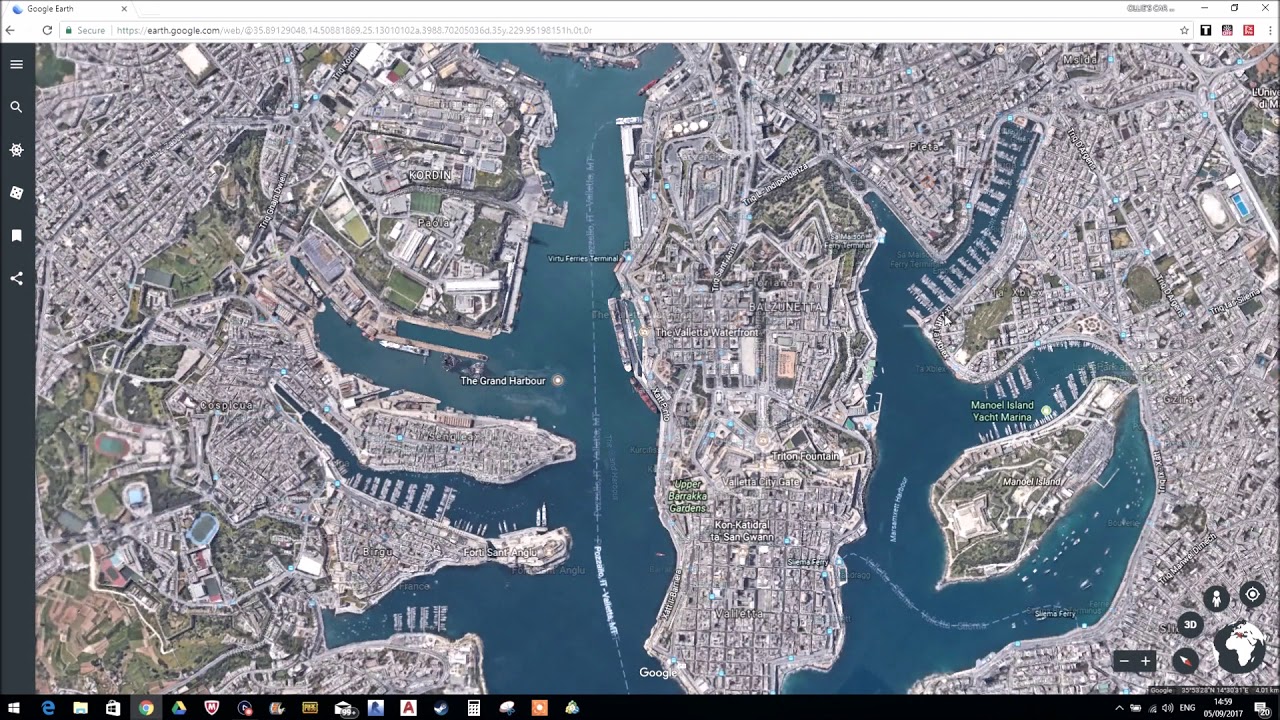Open Action Center notifications icon

click(x=1262, y=708)
